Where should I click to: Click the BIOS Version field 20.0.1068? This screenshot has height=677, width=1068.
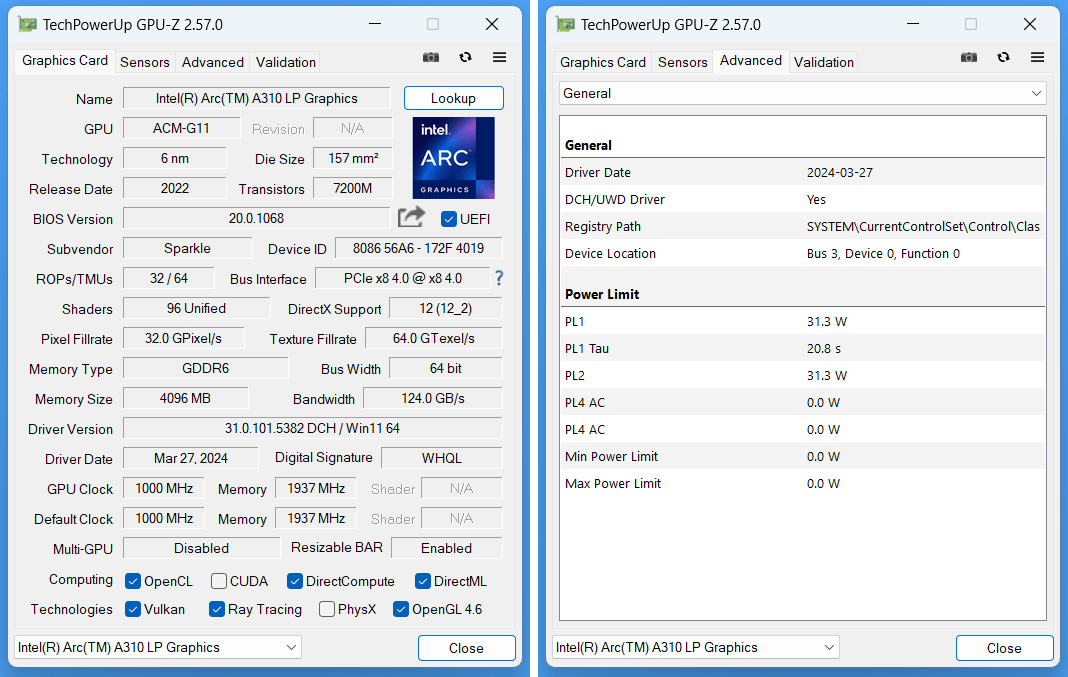(257, 218)
